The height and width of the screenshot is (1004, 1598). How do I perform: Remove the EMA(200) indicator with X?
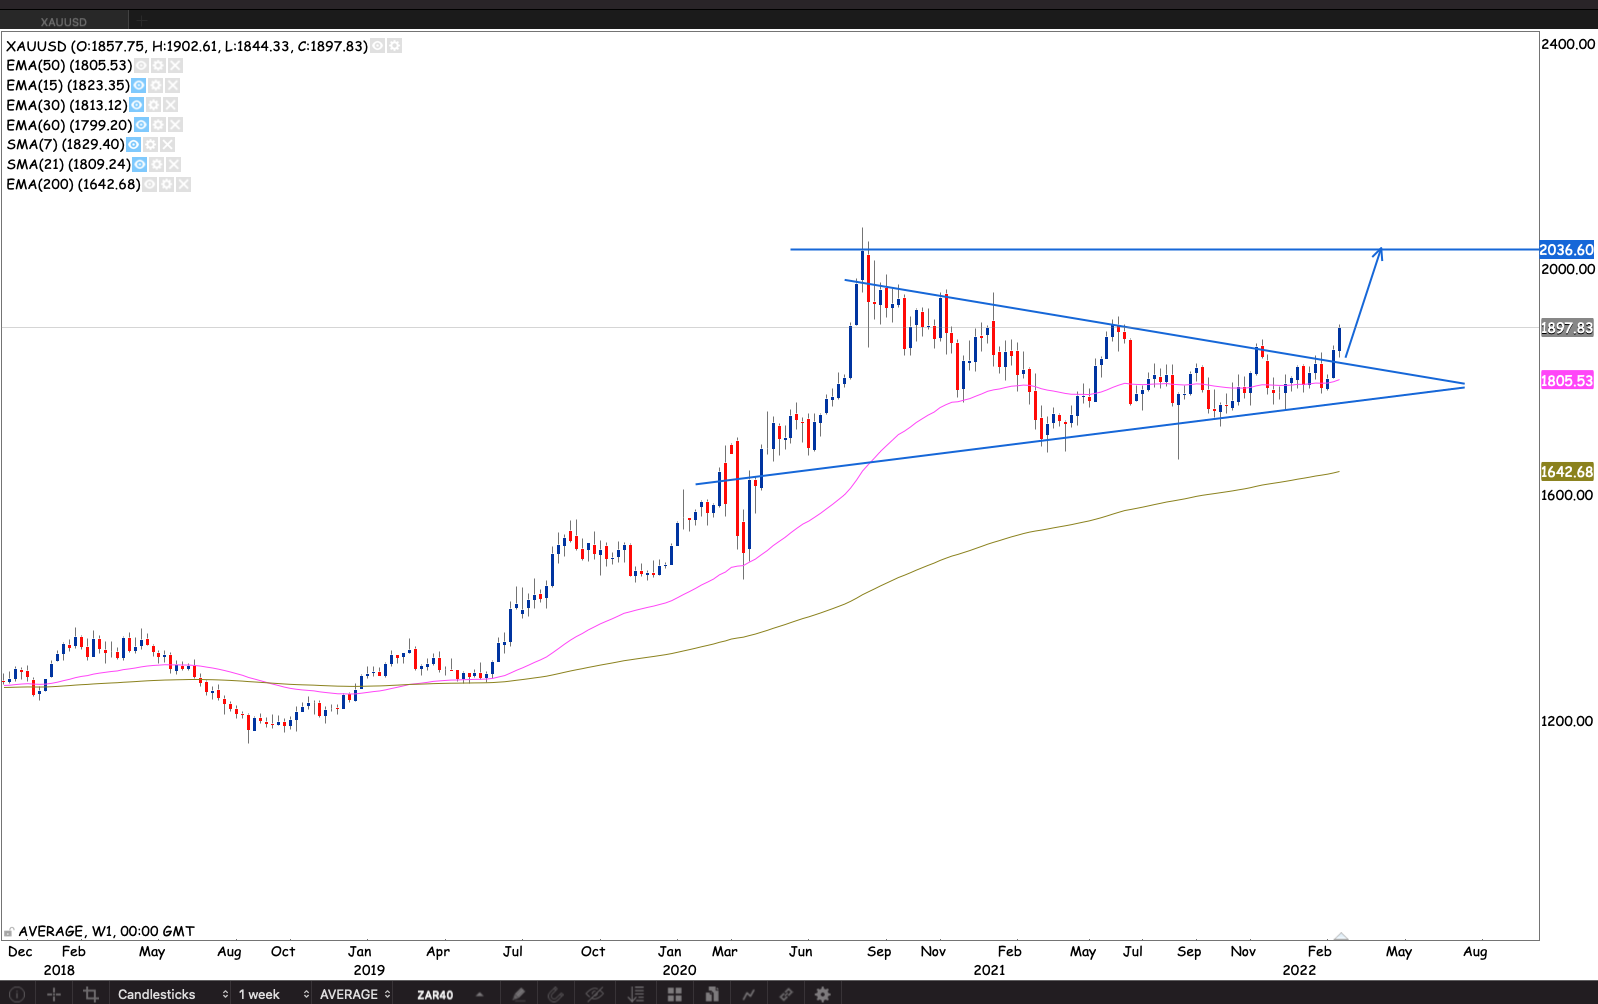pos(184,185)
